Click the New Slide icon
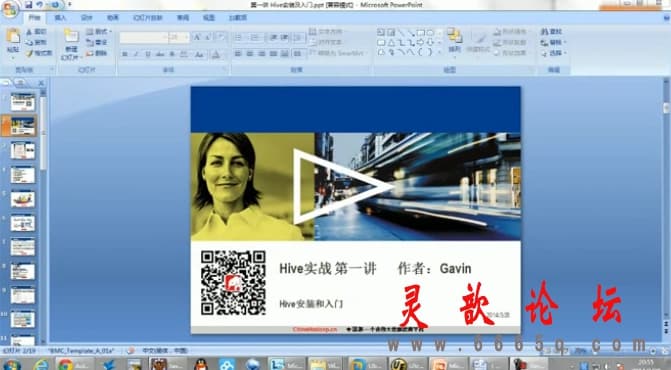671x370 pixels. point(71,36)
